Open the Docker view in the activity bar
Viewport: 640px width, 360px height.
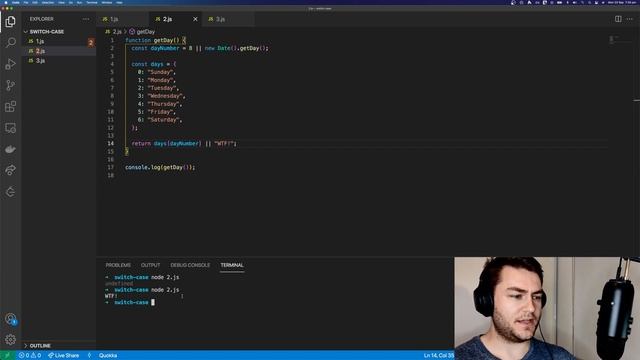pyautogui.click(x=11, y=149)
